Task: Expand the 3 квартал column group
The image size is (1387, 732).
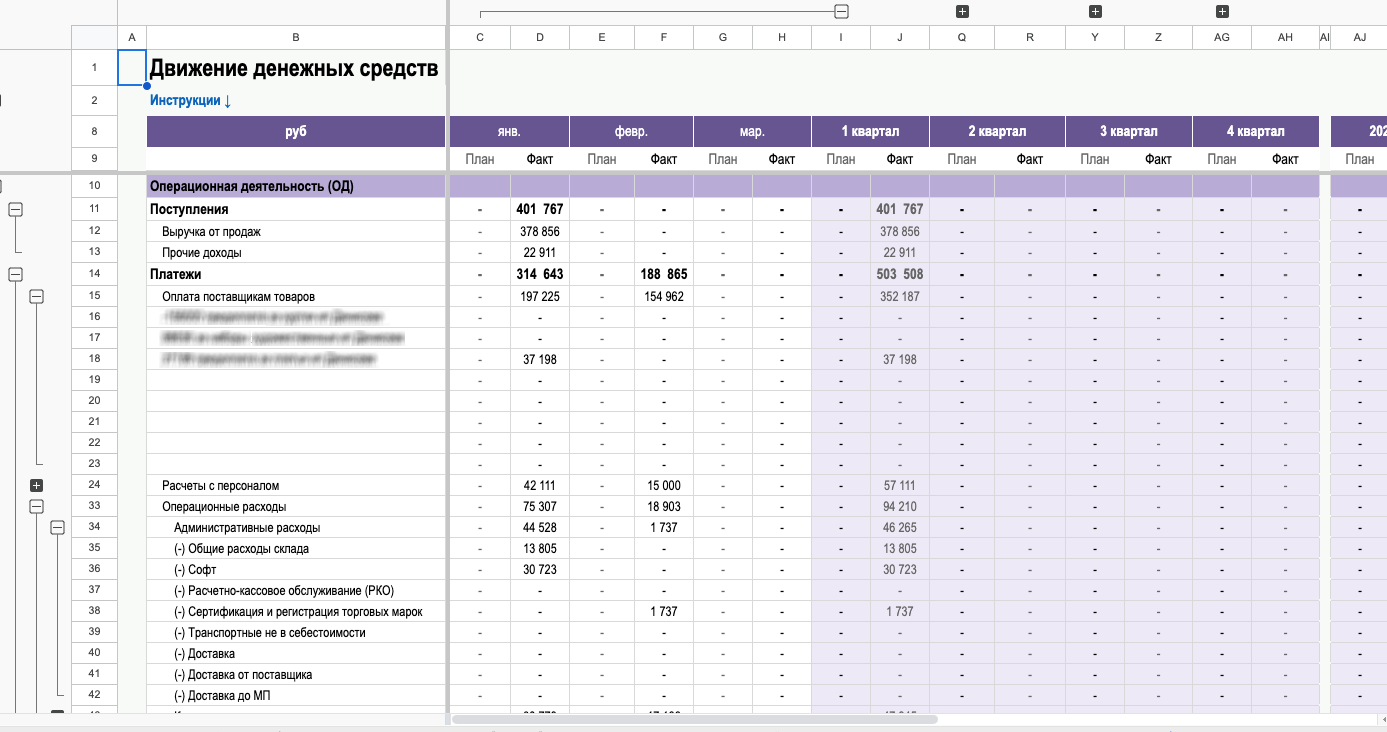Action: [x=1095, y=12]
